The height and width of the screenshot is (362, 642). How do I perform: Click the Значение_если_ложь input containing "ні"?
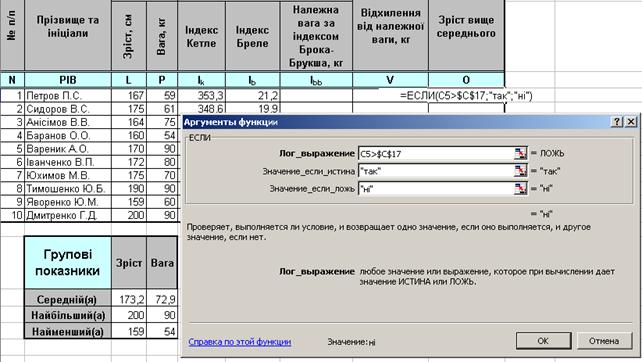436,188
